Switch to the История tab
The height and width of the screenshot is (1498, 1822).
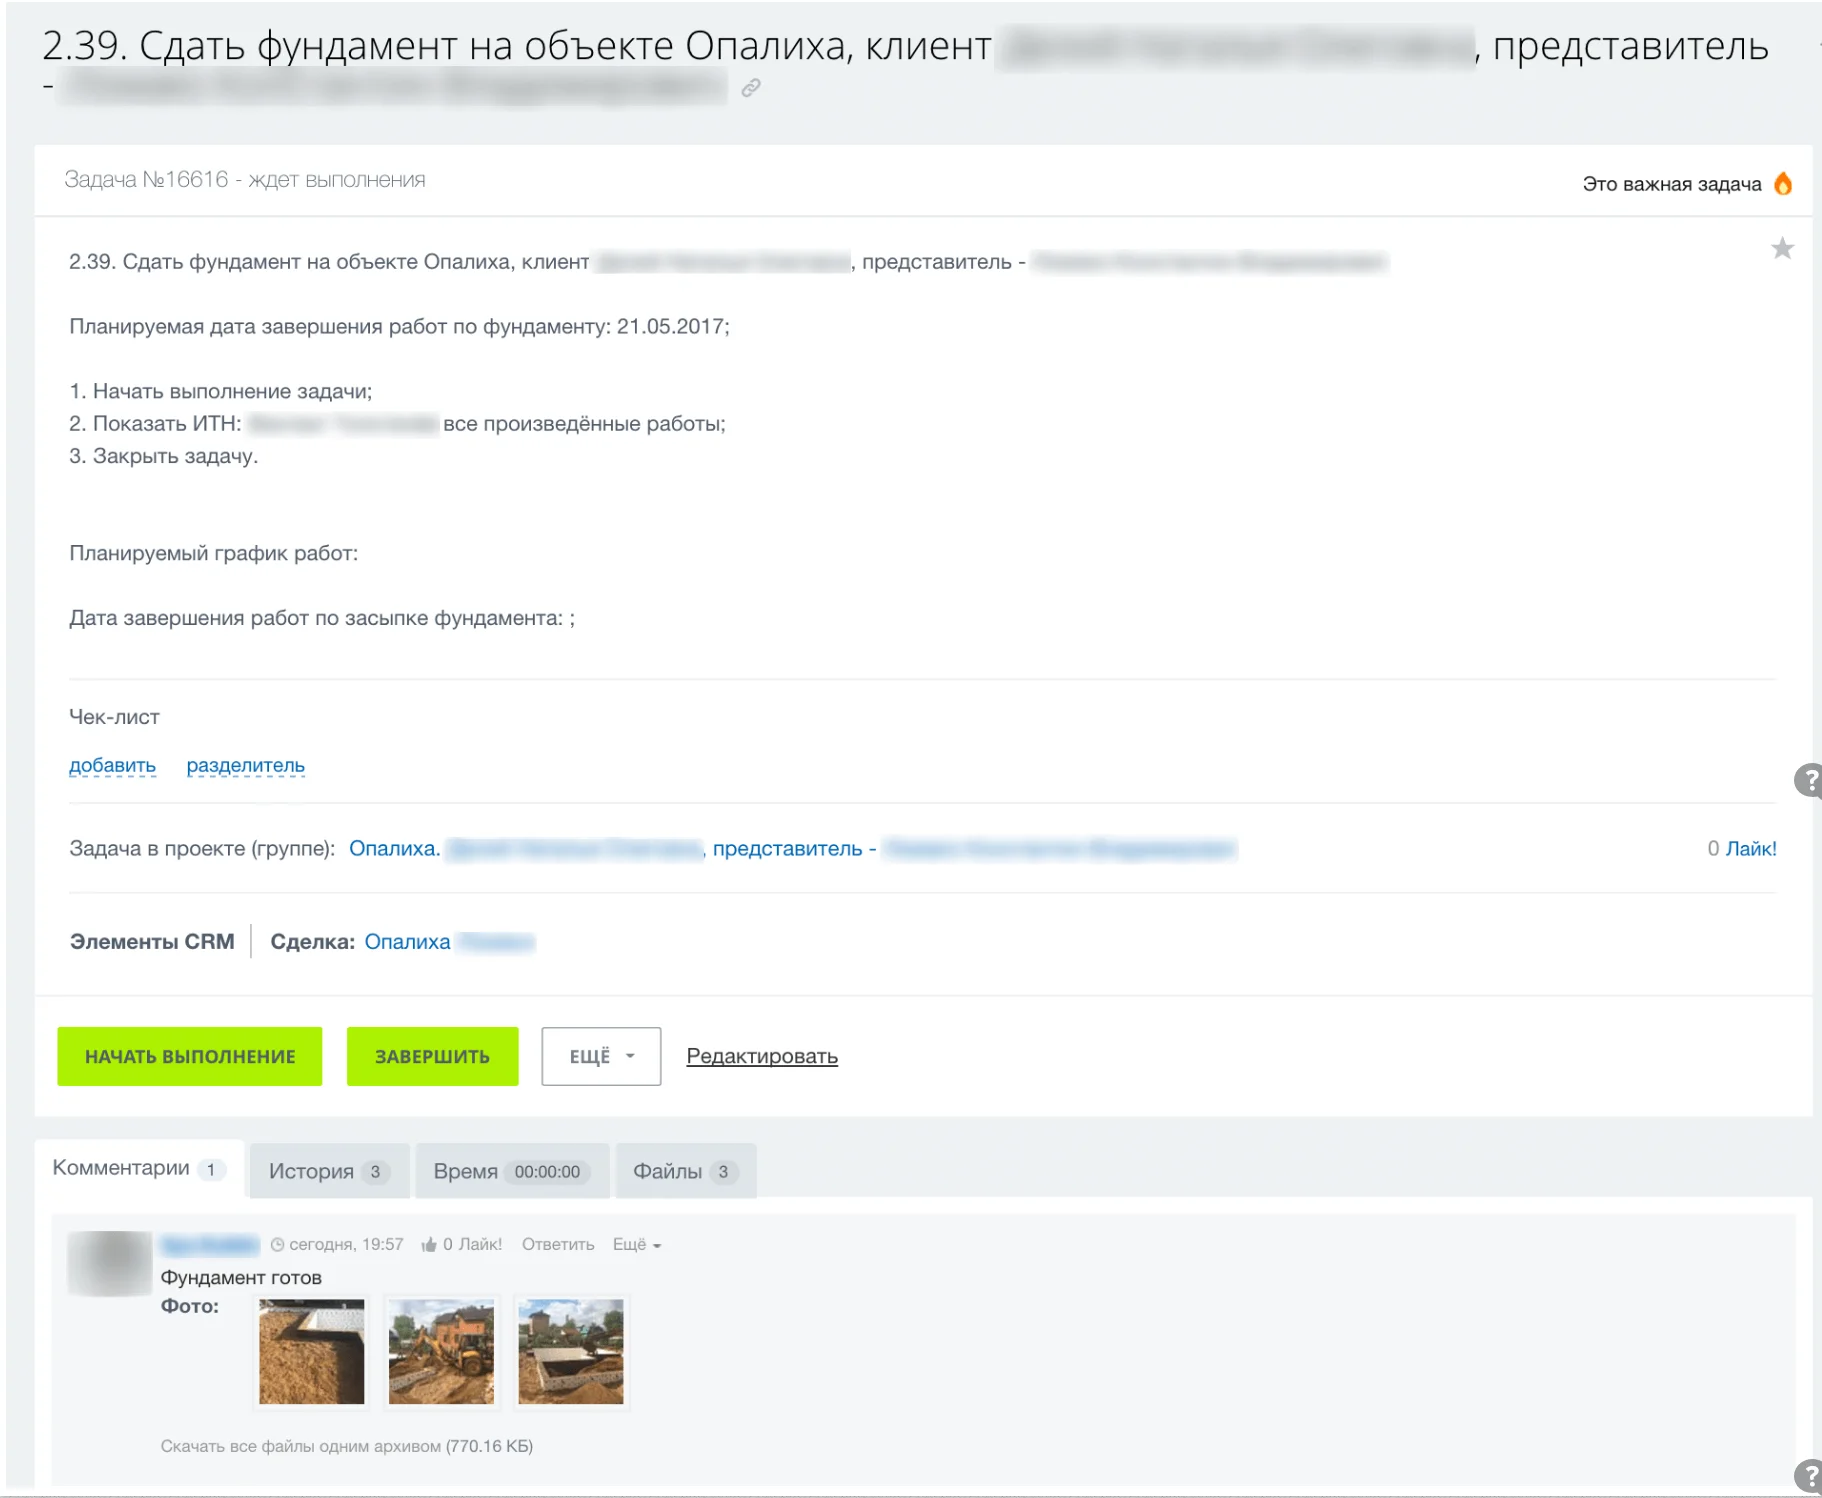[x=329, y=1171]
